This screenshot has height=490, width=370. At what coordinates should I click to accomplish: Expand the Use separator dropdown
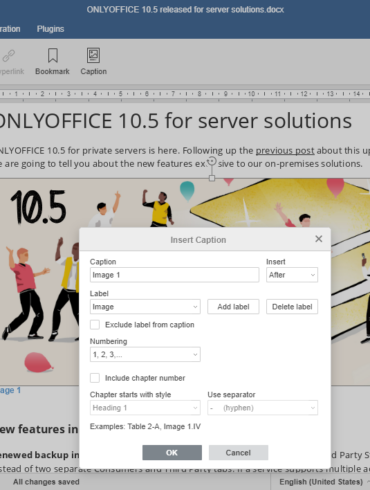263,408
